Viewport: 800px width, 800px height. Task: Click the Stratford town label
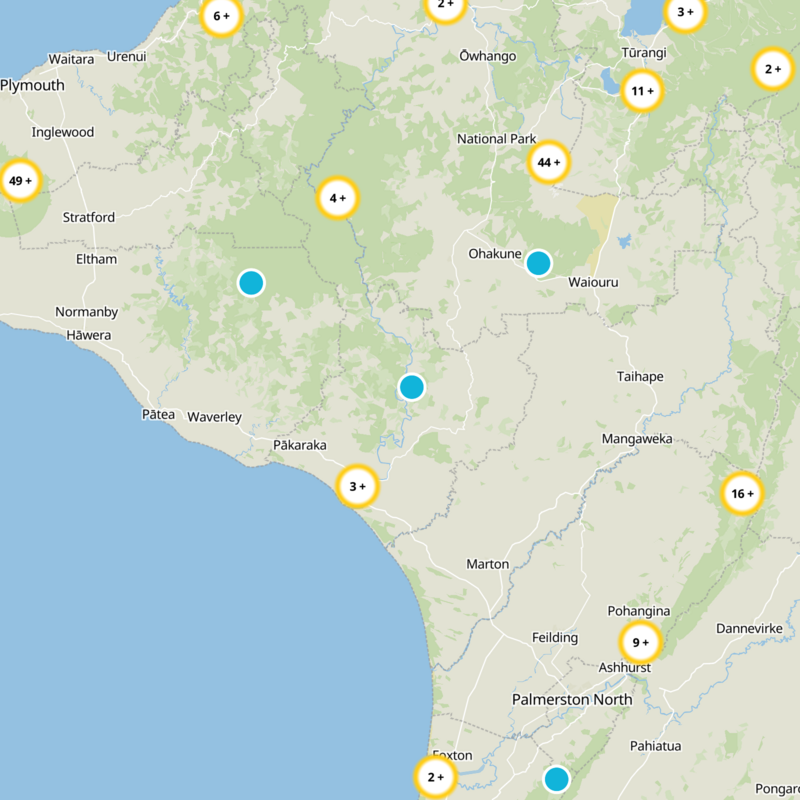[x=89, y=217]
